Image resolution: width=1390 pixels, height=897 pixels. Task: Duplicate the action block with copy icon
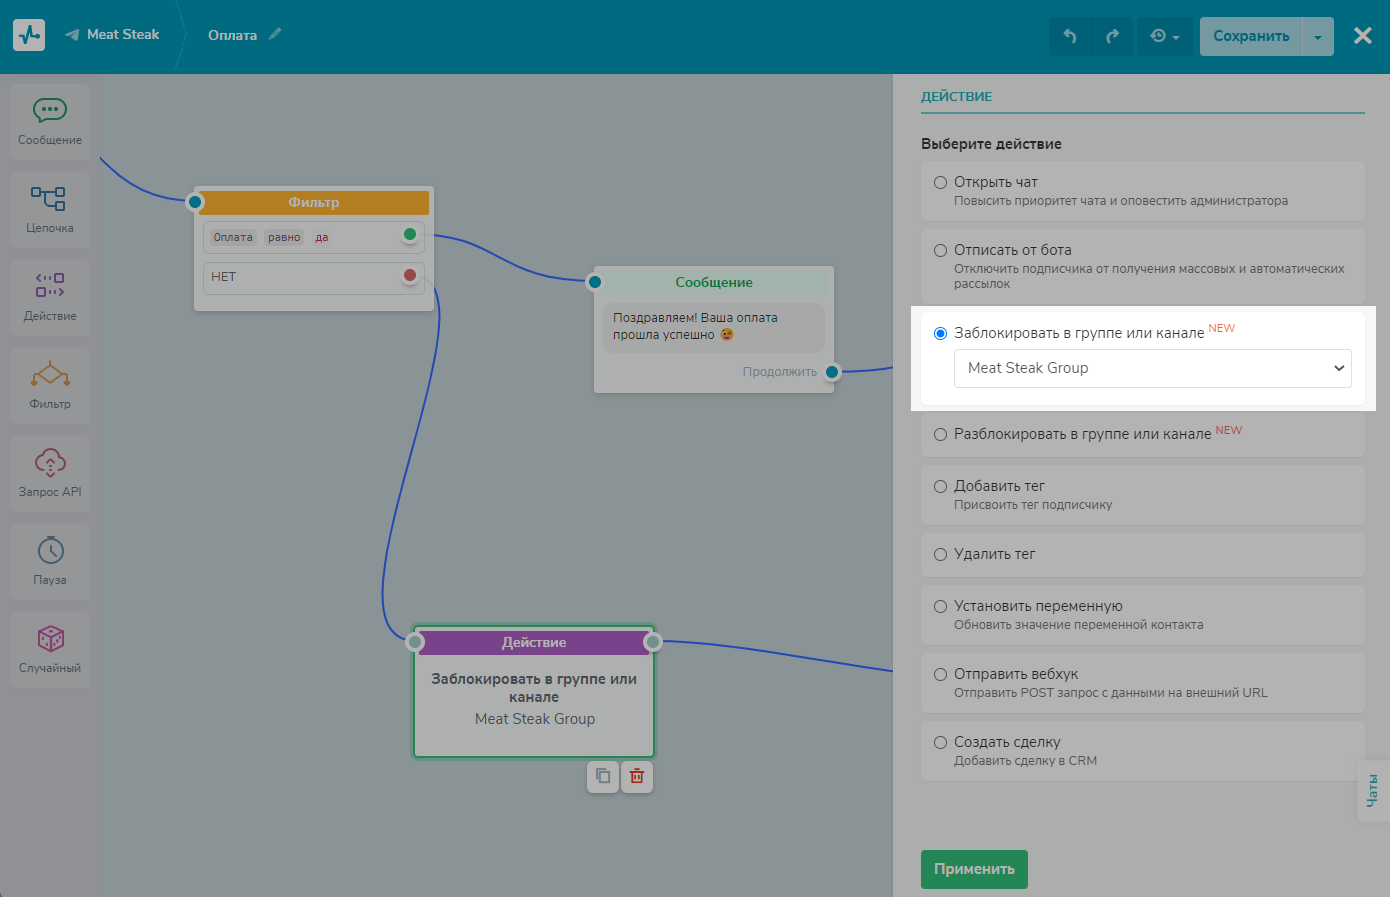603,776
